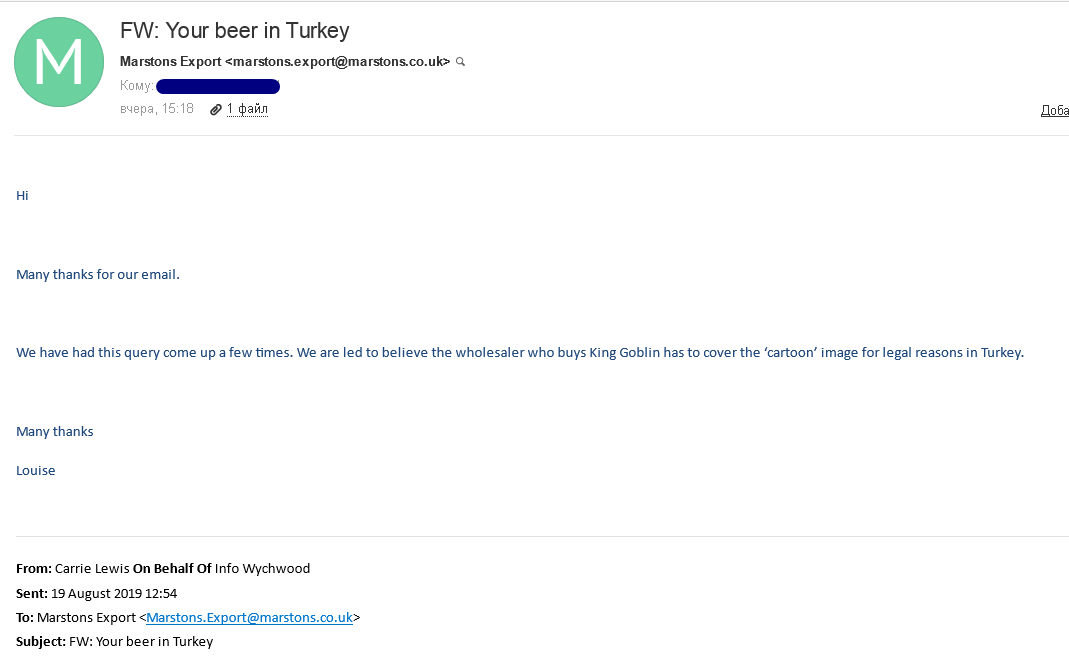Click the "Many thanks for our email." line
Image resolution: width=1069 pixels, height=661 pixels.
pyautogui.click(x=98, y=274)
